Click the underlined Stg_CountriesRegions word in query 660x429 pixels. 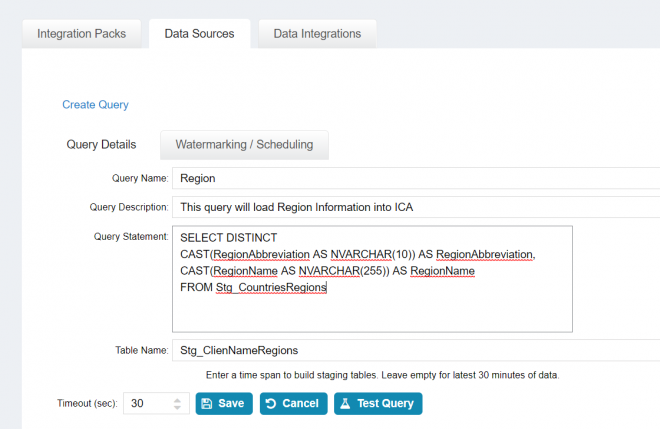coord(271,288)
